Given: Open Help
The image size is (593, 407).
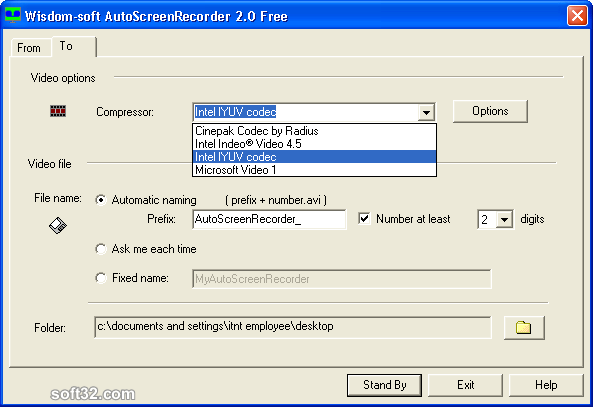Looking at the screenshot, I should 546,385.
